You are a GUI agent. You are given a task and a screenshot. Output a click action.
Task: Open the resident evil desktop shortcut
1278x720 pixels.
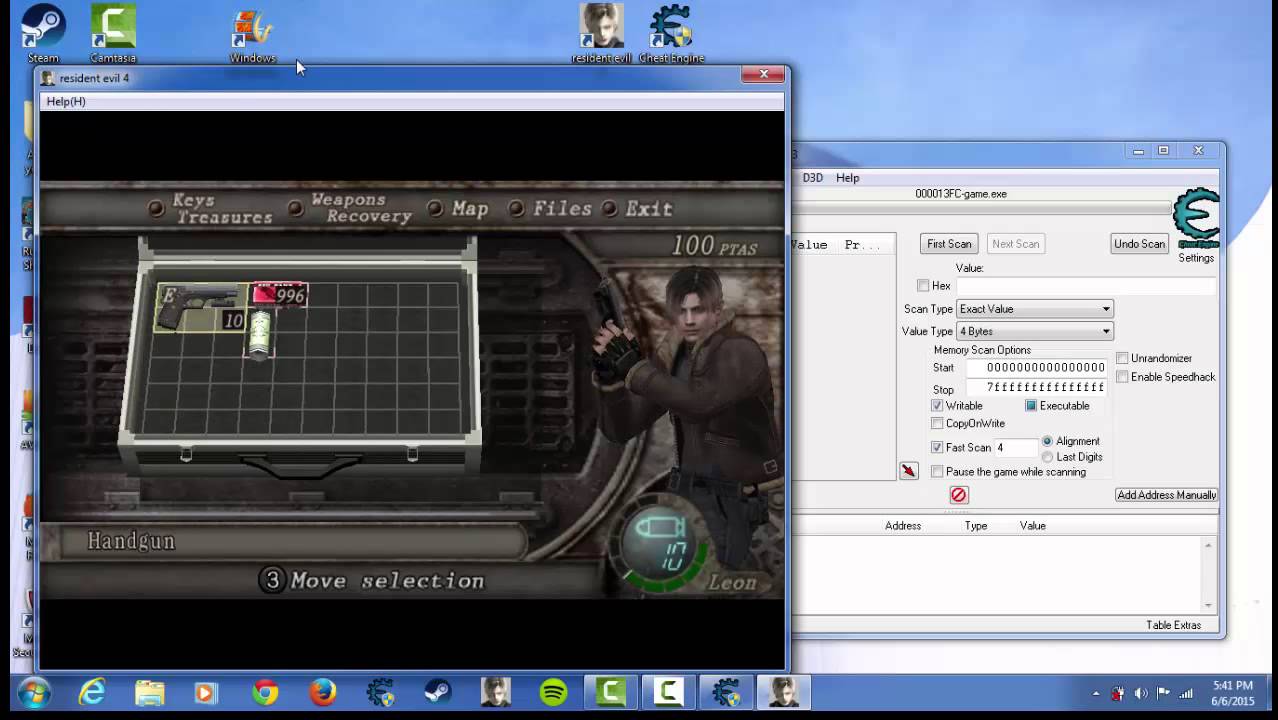(601, 33)
